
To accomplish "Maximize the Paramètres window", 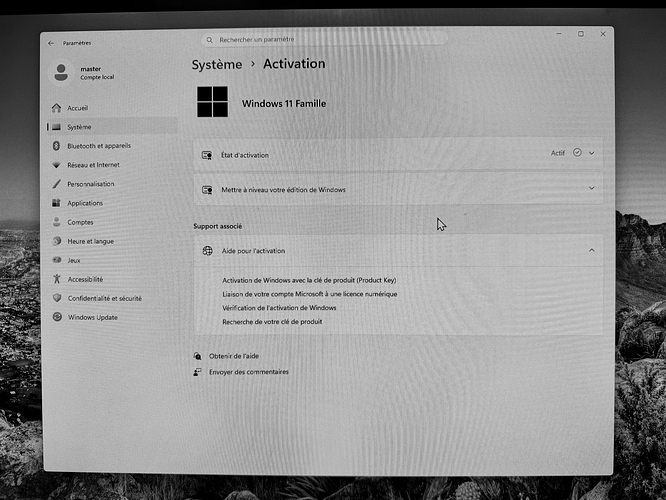I will pyautogui.click(x=581, y=34).
